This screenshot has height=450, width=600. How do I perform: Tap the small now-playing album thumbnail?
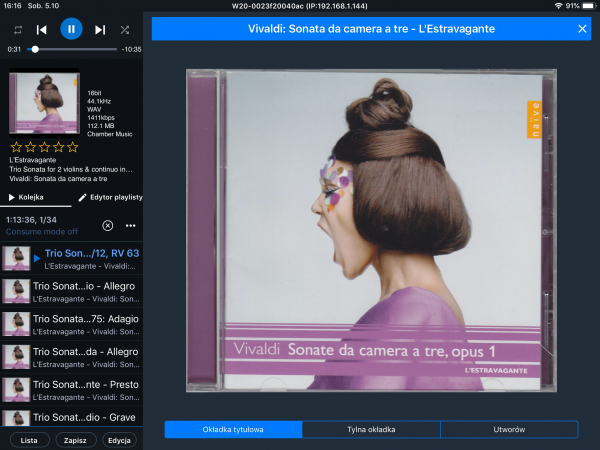[44, 103]
